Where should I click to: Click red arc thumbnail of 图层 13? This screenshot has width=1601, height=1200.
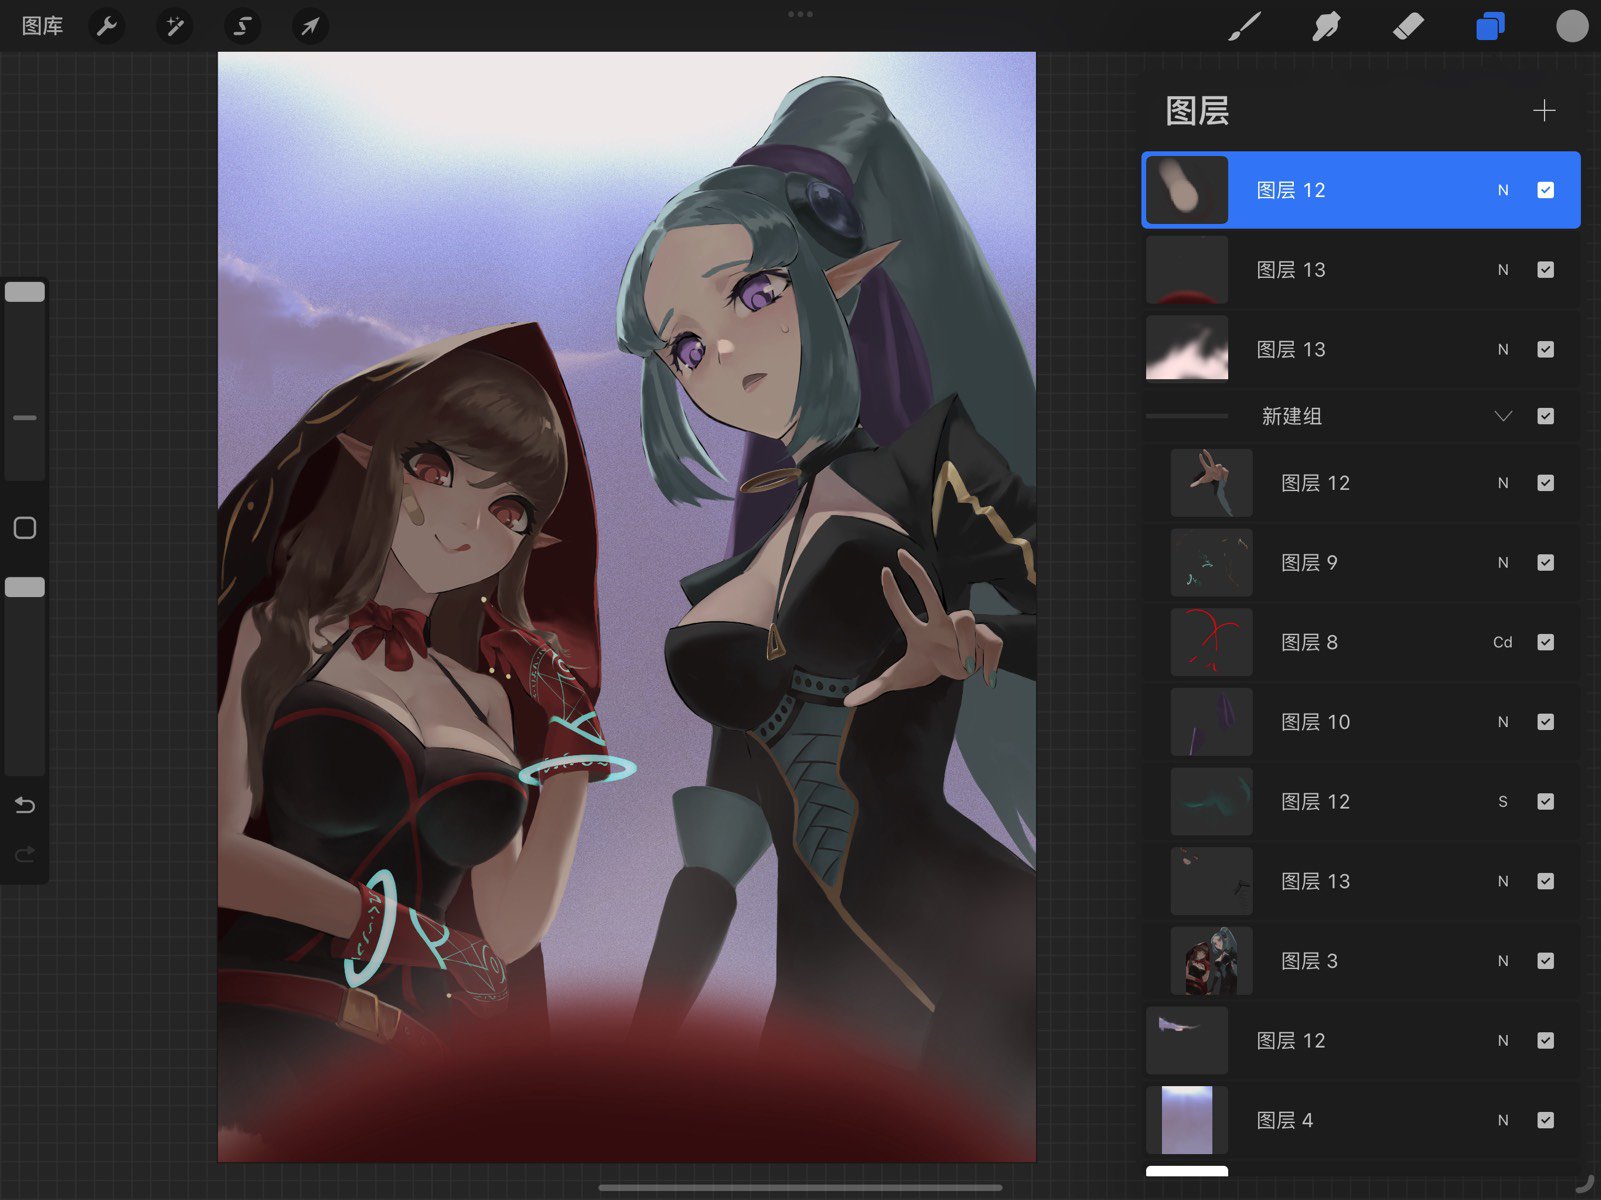click(1186, 269)
